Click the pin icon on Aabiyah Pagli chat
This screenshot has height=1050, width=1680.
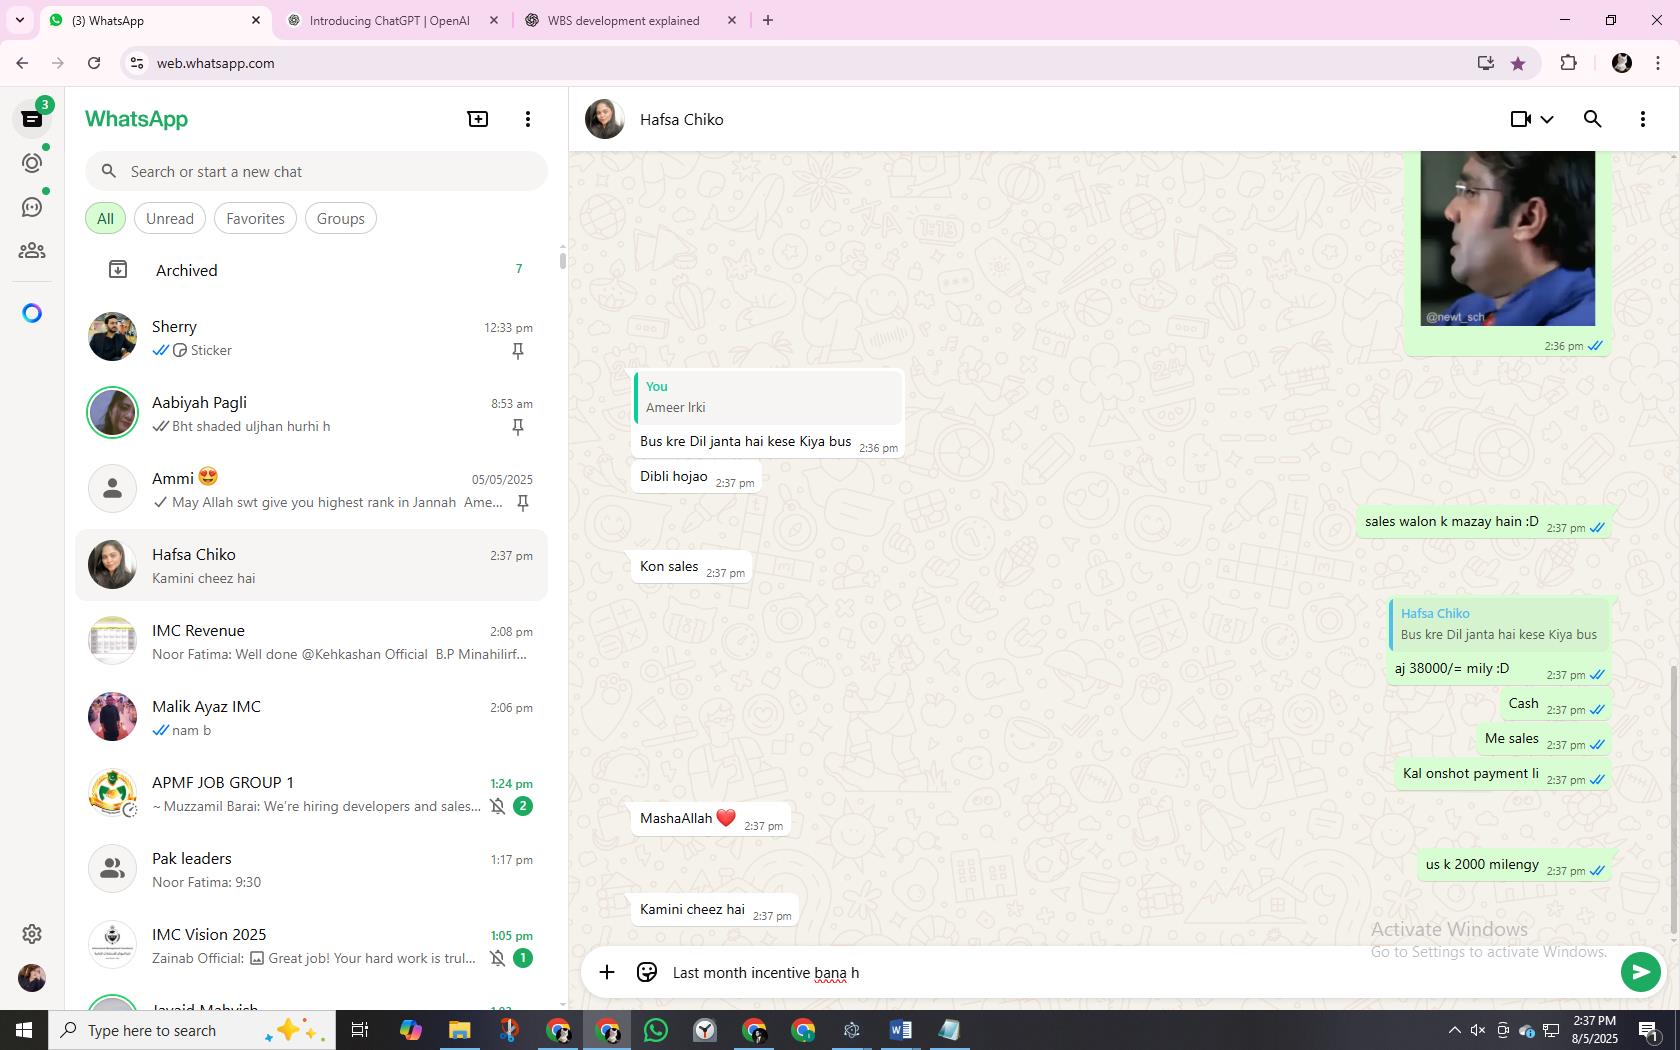coord(518,427)
